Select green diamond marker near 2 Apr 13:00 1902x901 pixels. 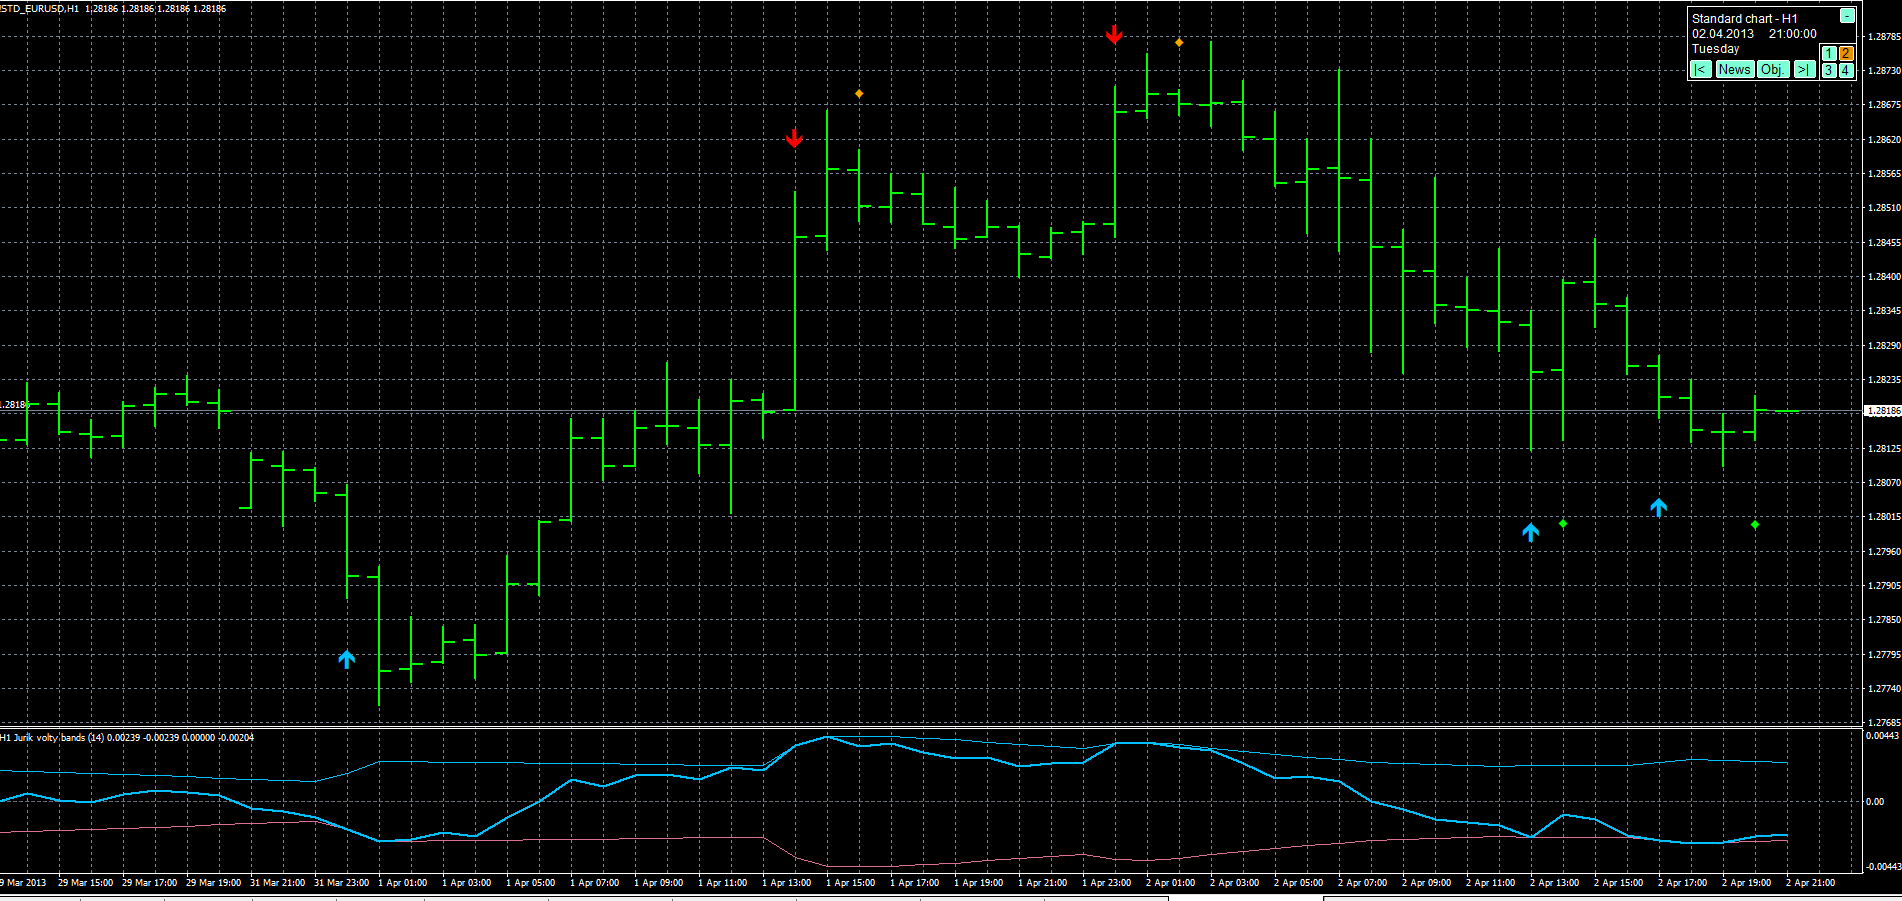[x=1563, y=524]
